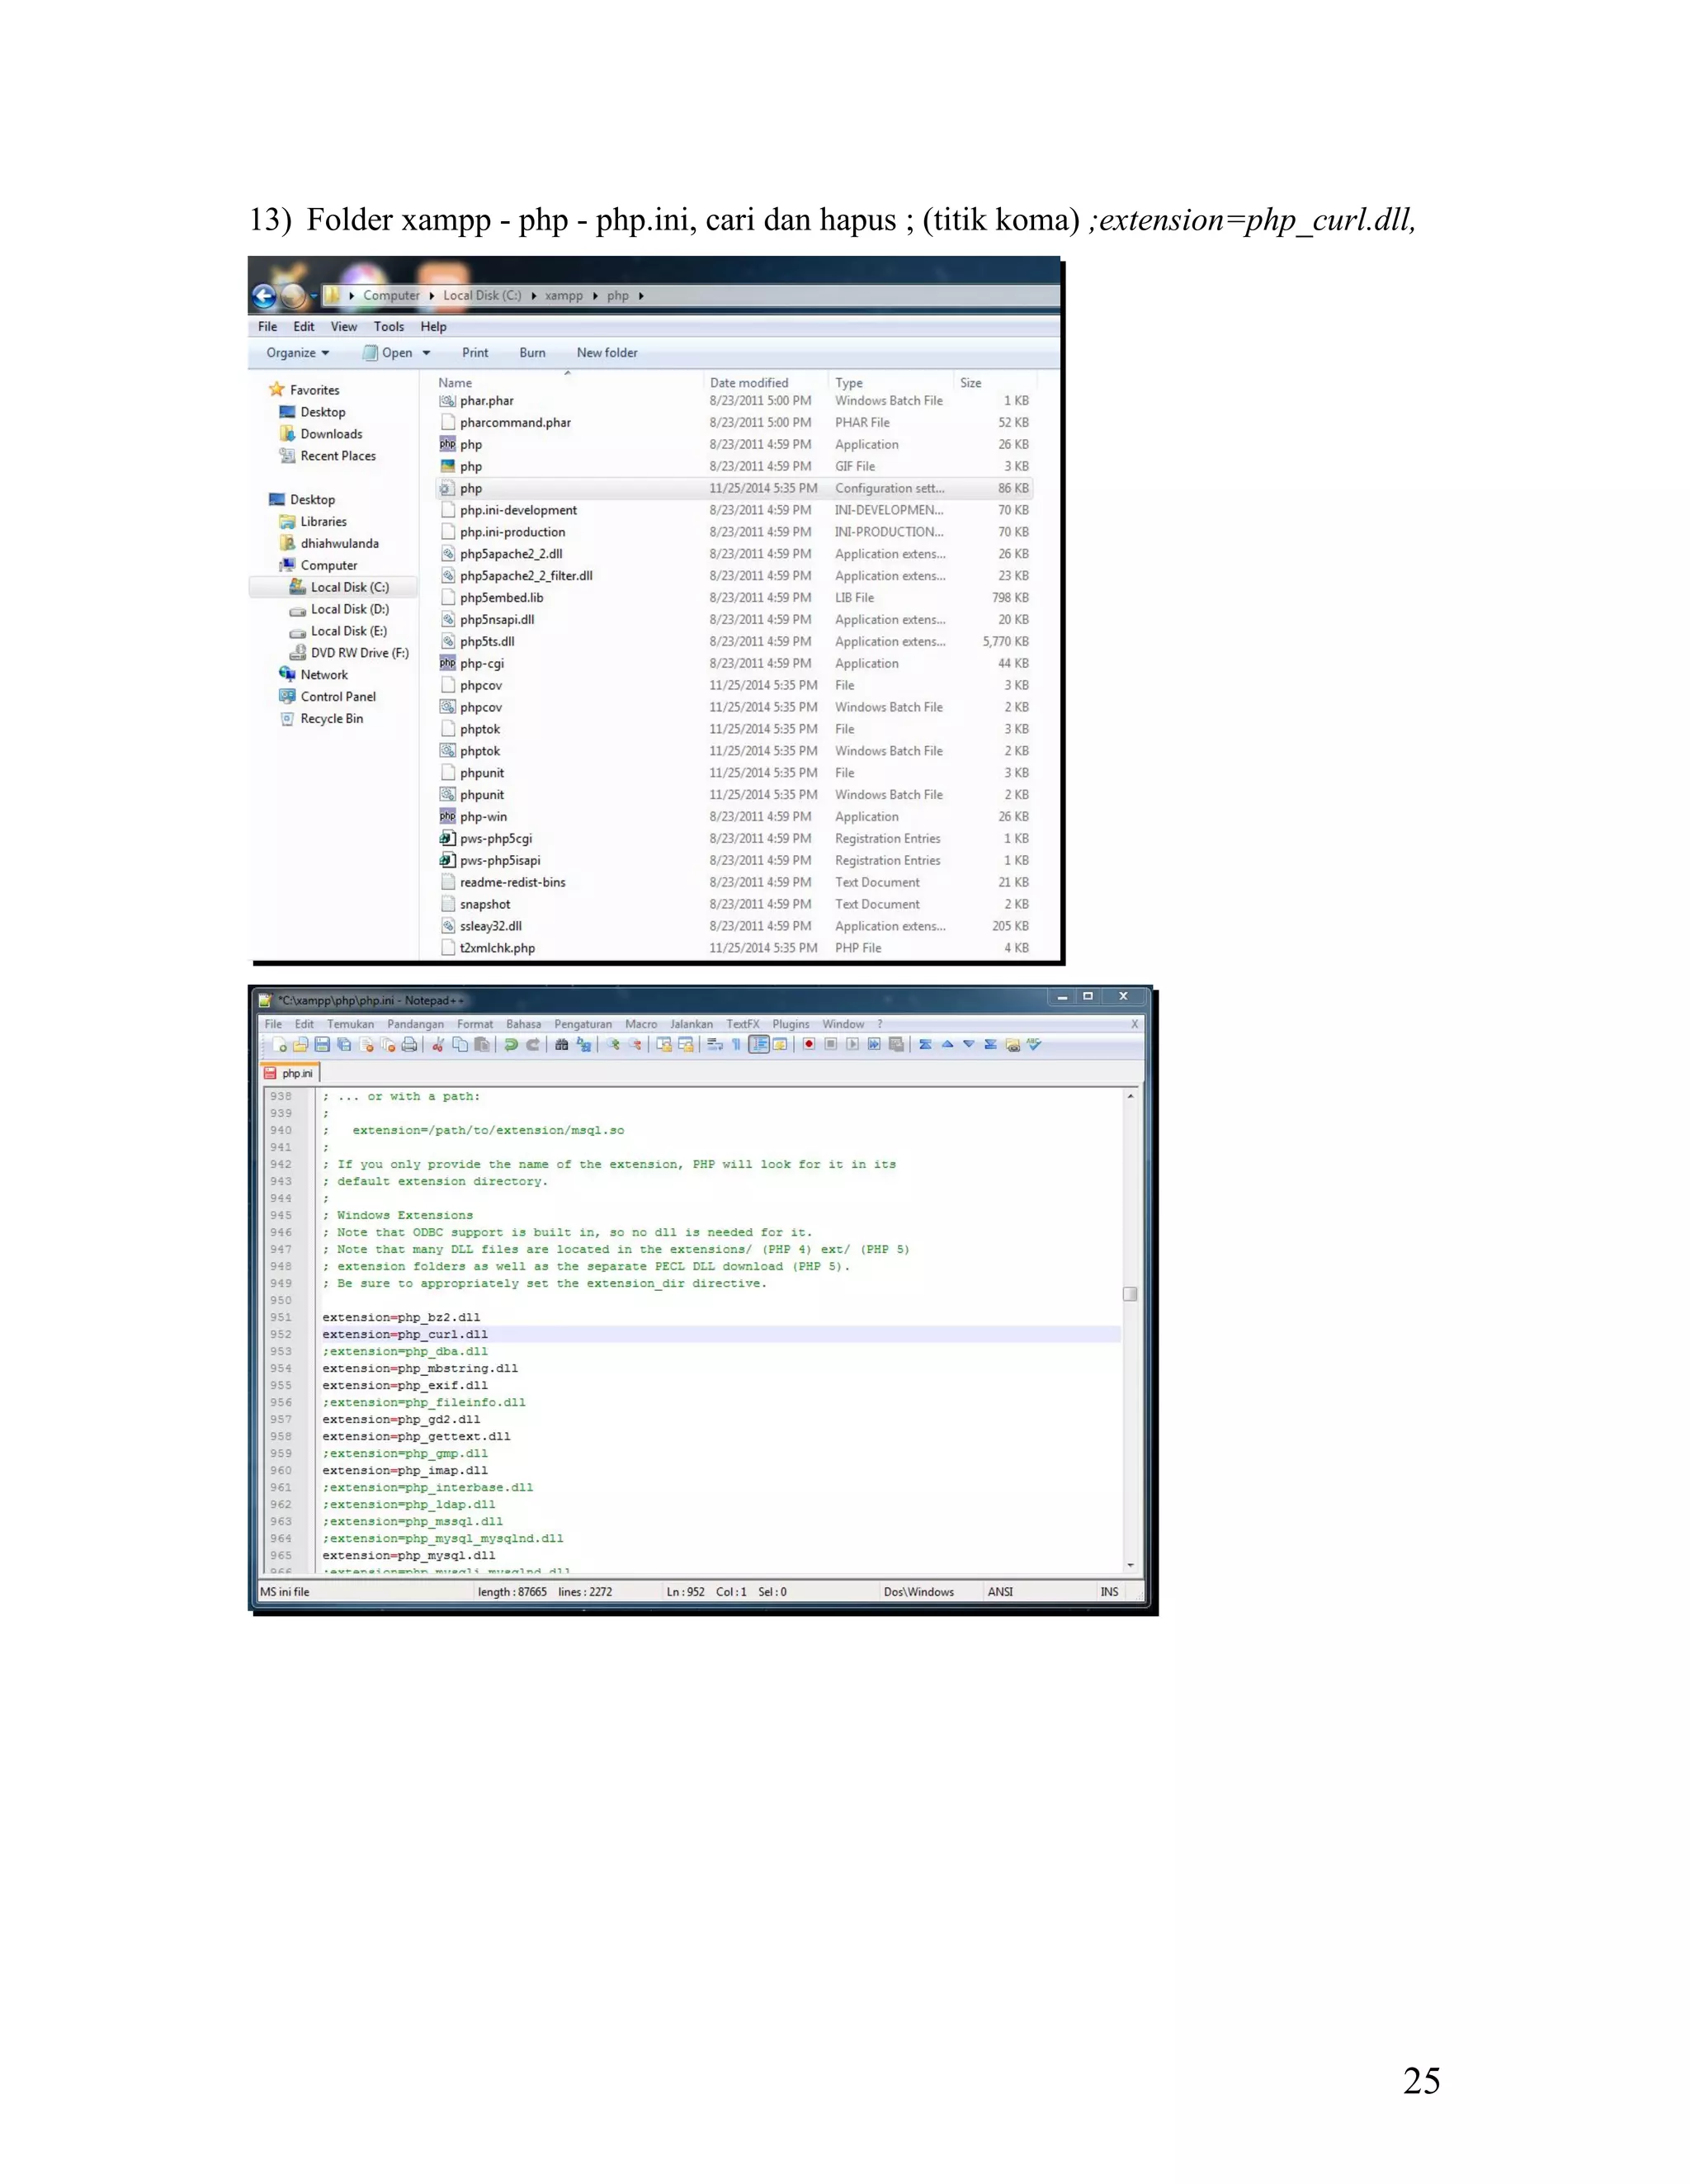Click the Forward button in Explorer window
The image size is (1690, 2184).
[x=293, y=296]
